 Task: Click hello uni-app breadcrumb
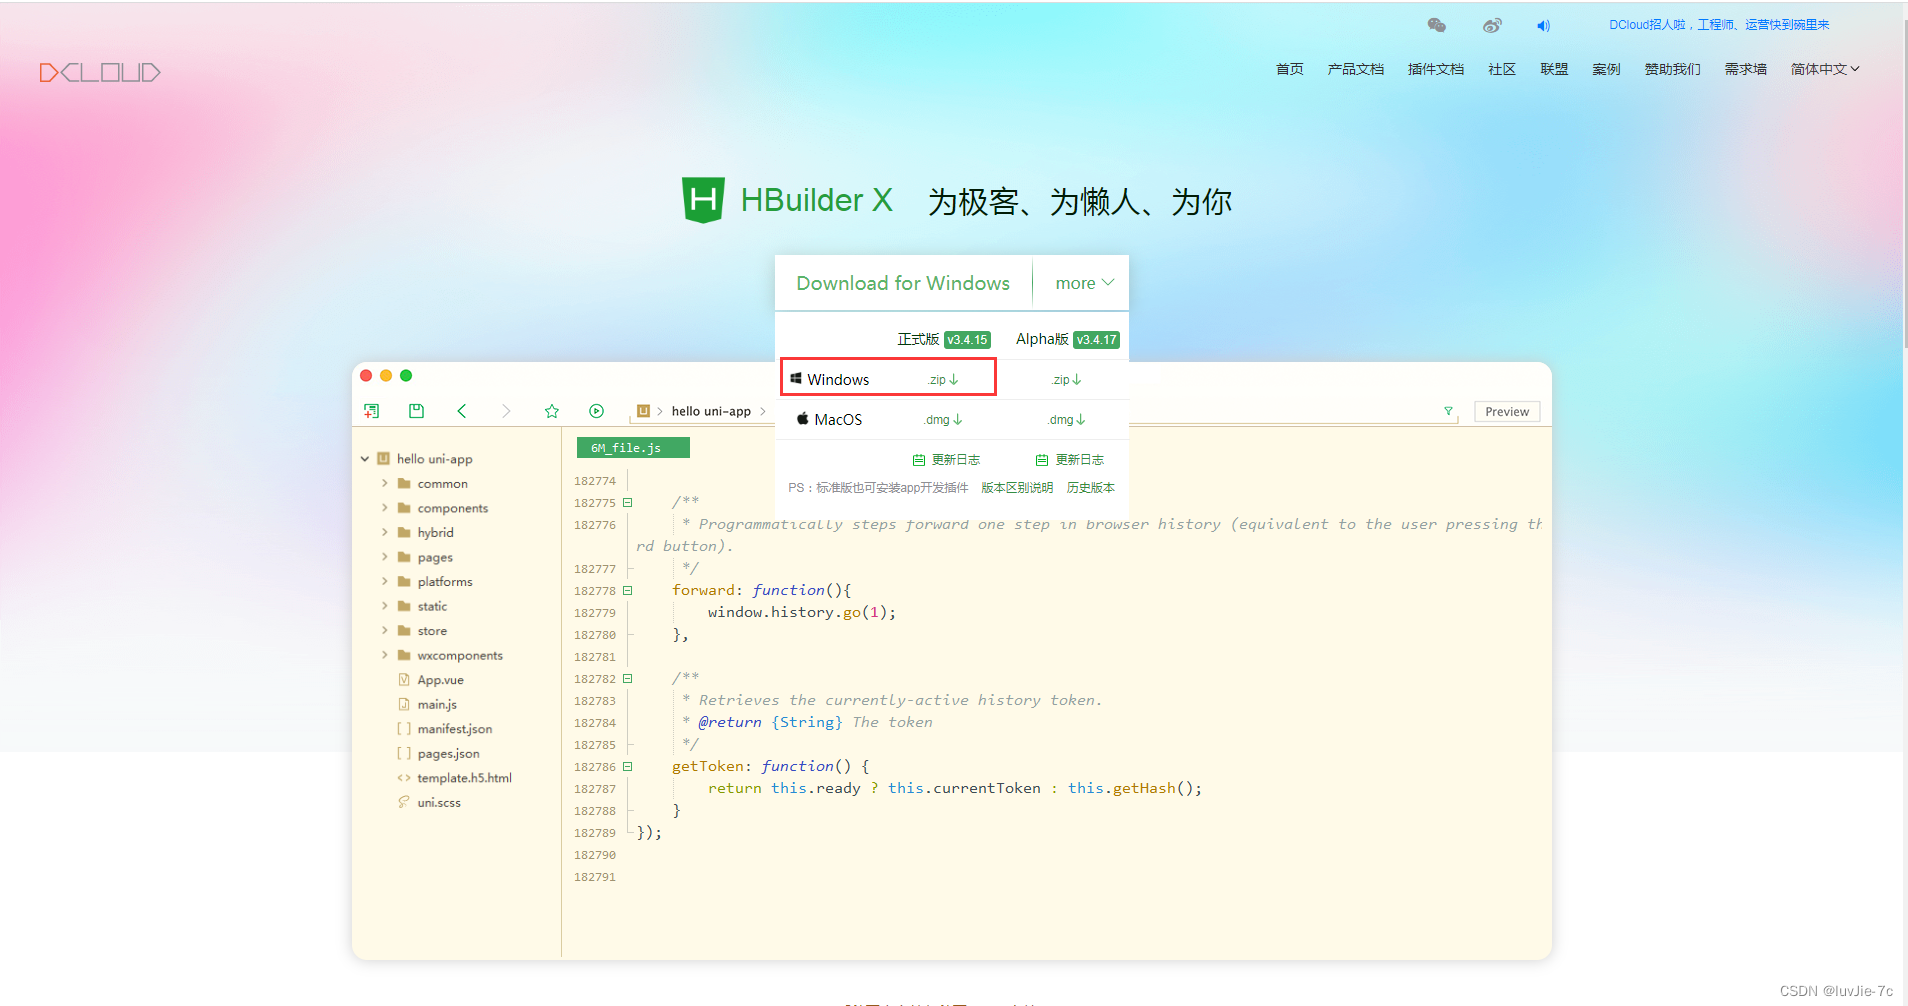(x=711, y=411)
